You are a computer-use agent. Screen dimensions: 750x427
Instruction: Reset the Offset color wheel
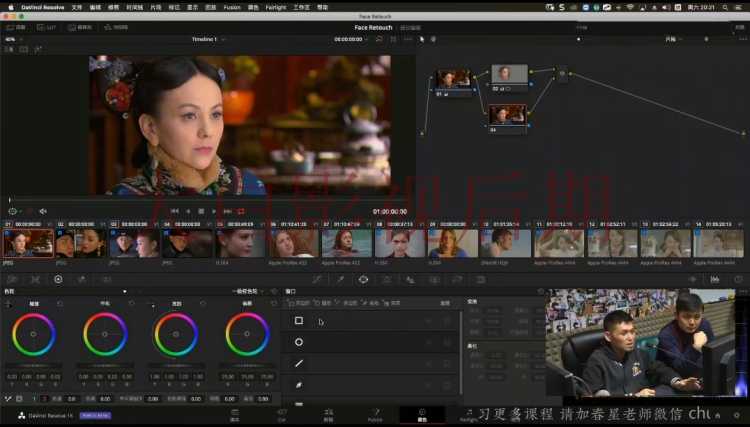pos(274,304)
